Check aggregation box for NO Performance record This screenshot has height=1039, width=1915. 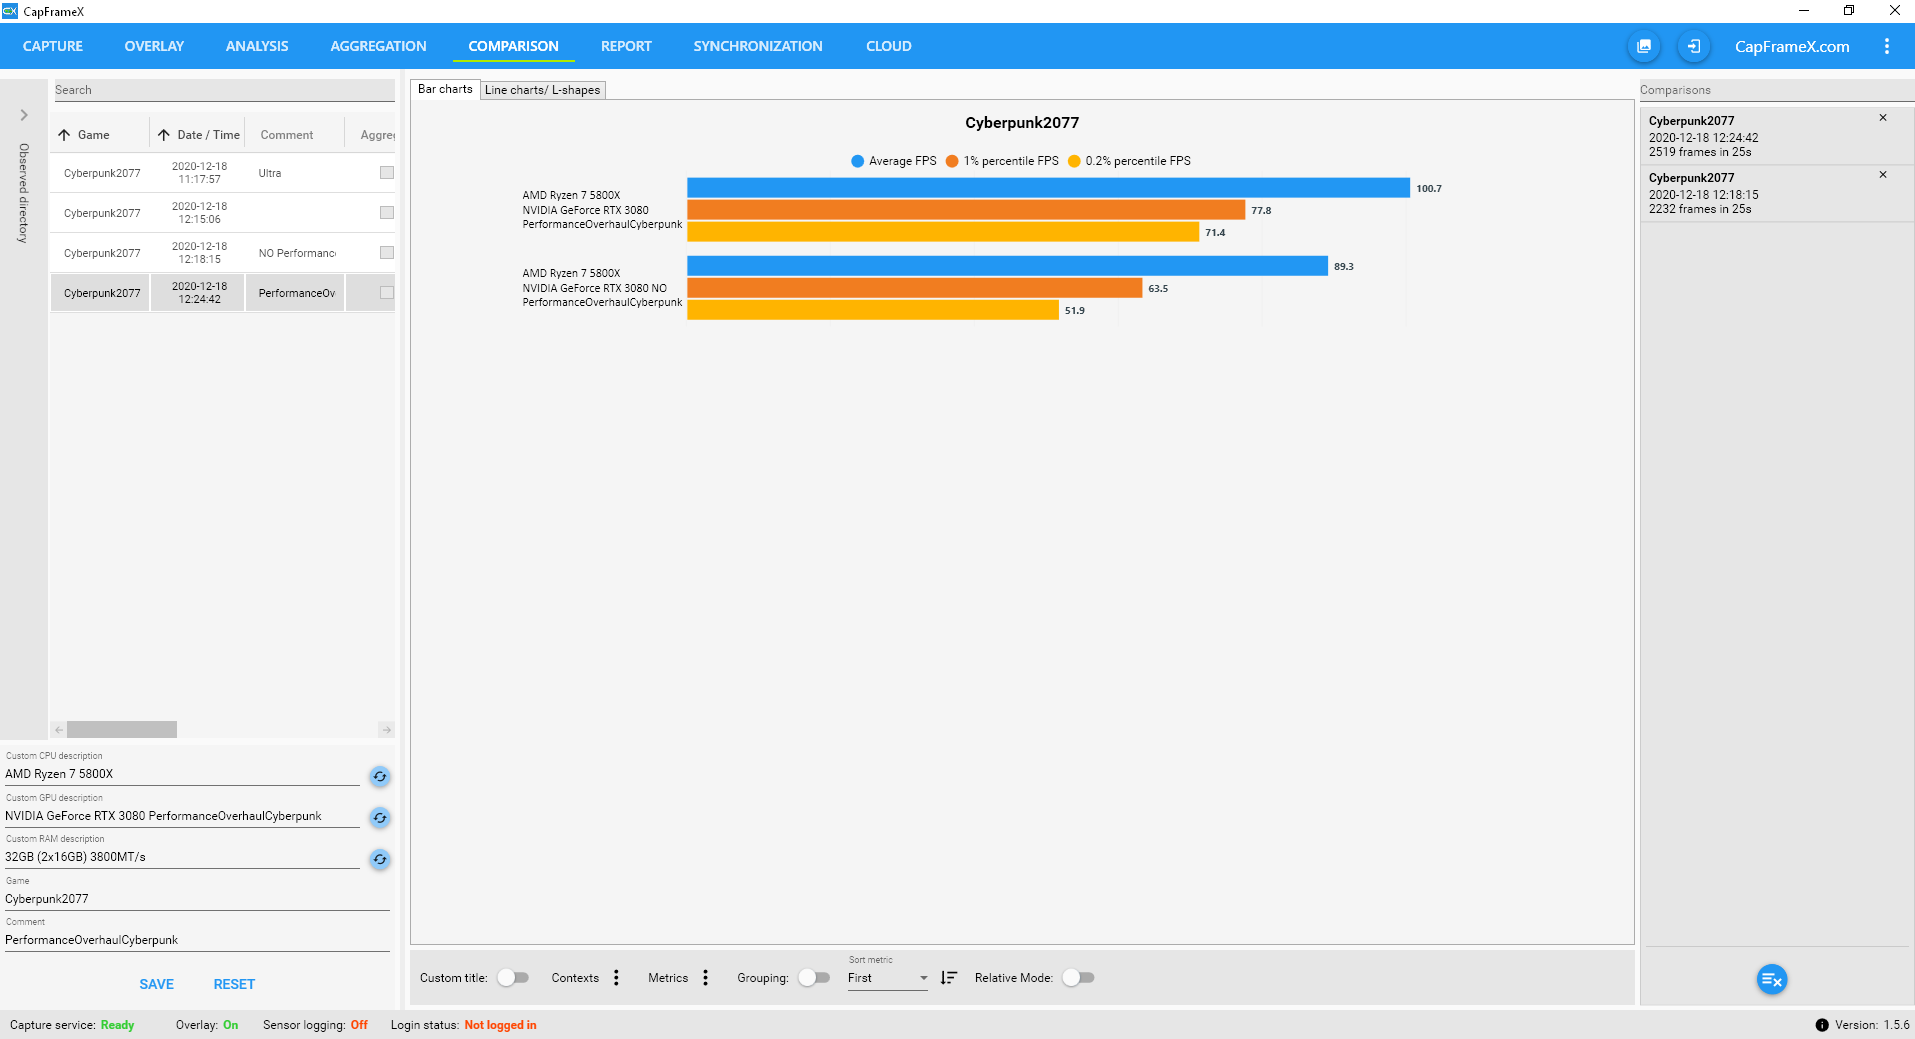387,253
